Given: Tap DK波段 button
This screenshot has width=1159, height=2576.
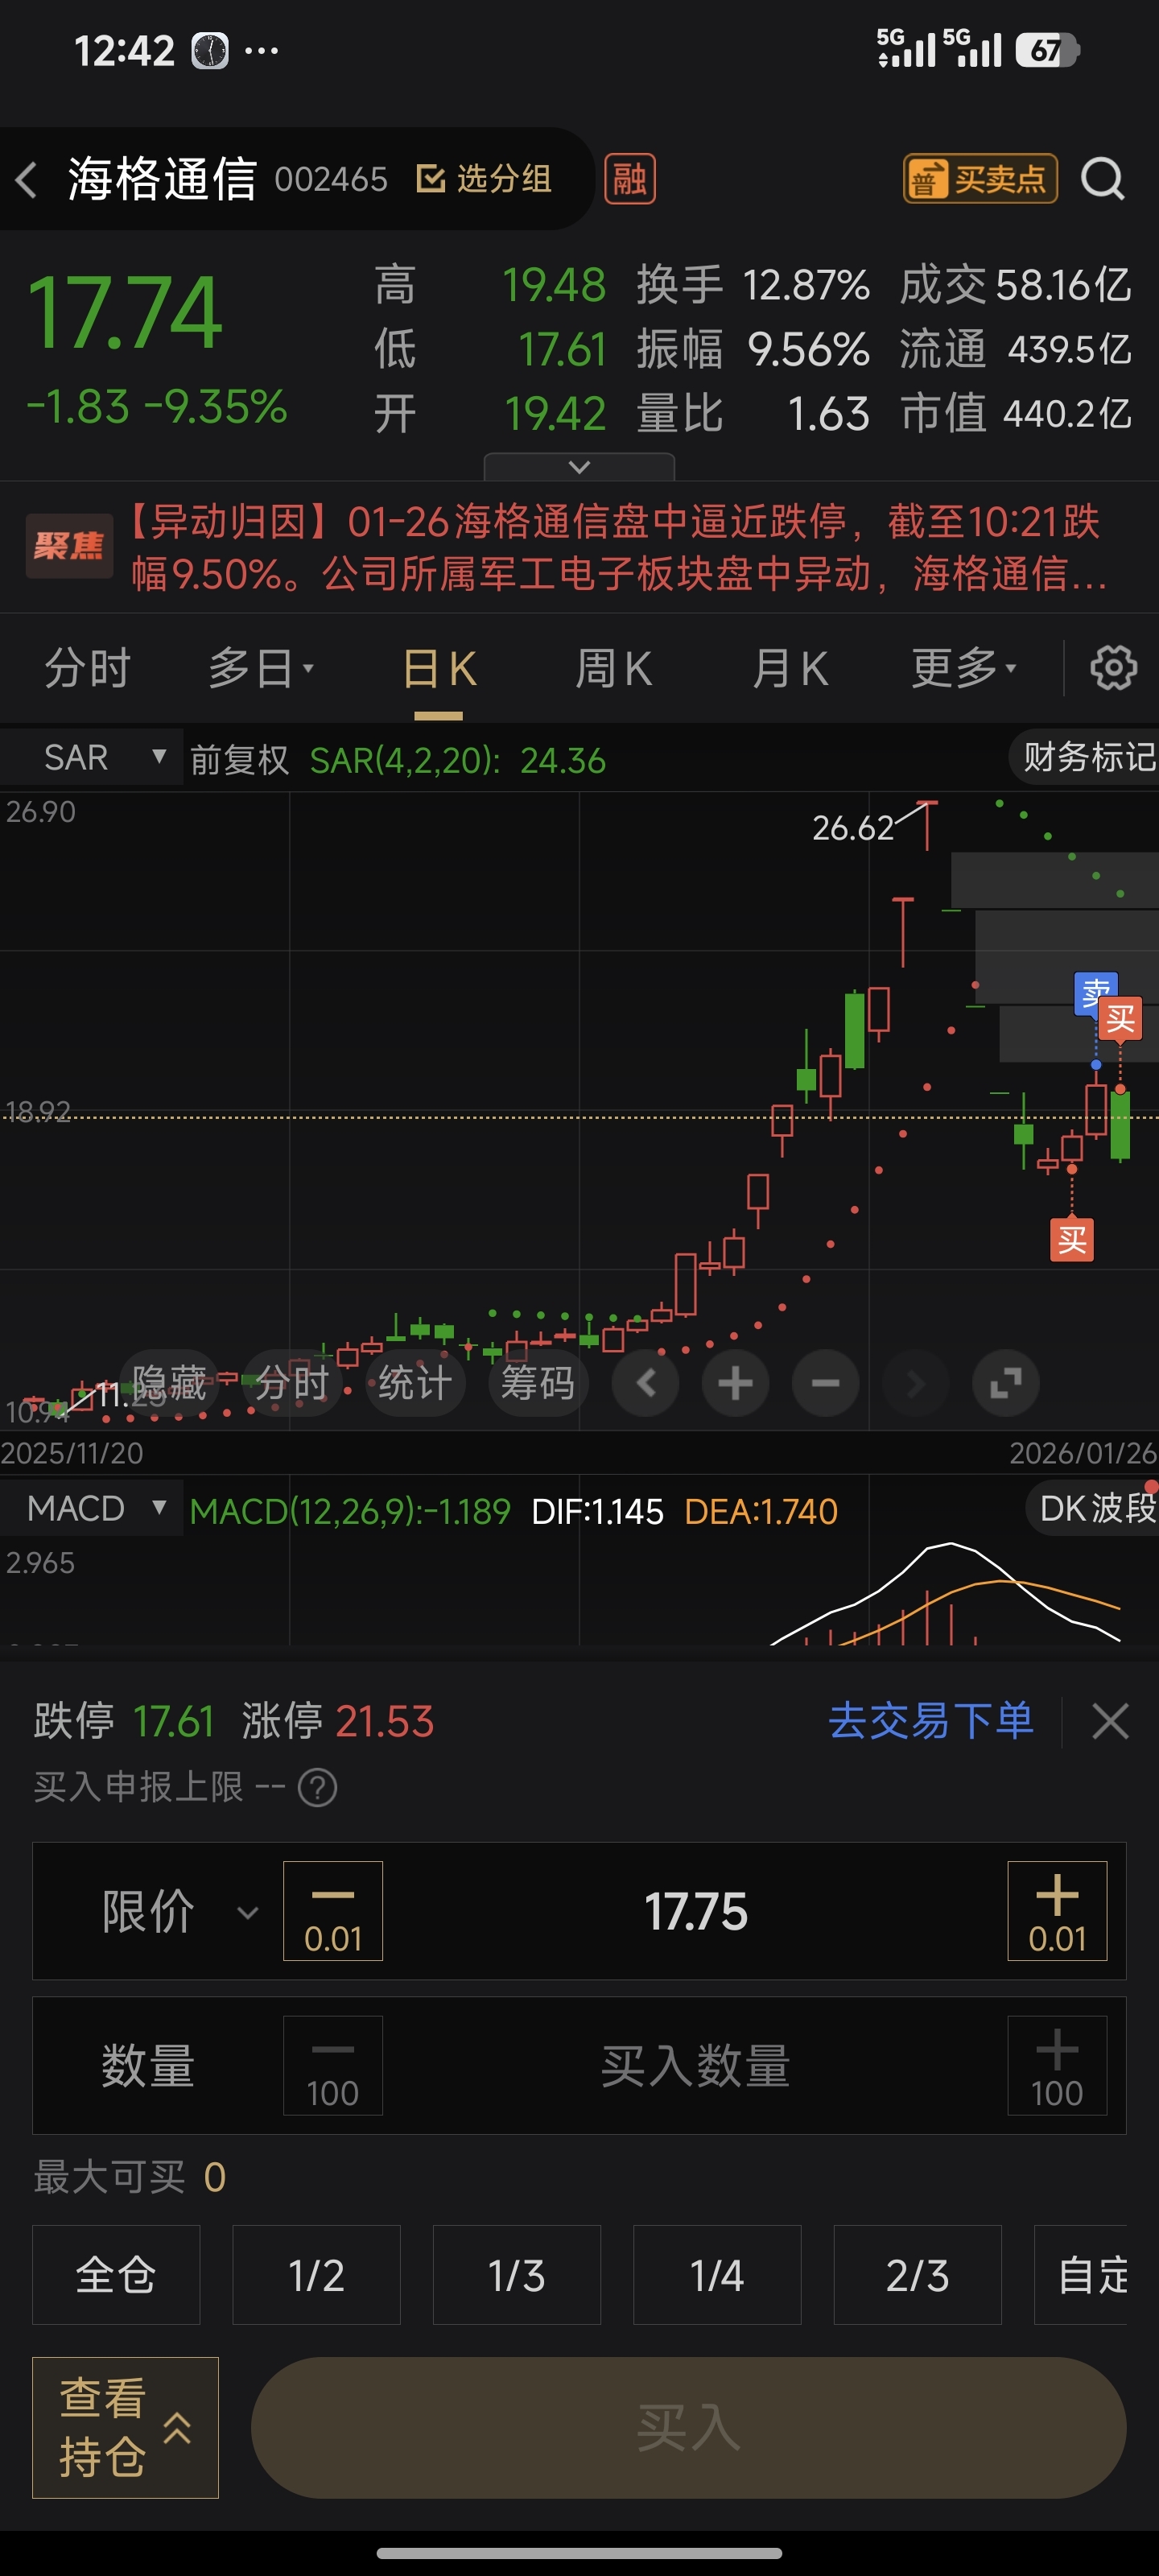Looking at the screenshot, I should (x=1092, y=1508).
